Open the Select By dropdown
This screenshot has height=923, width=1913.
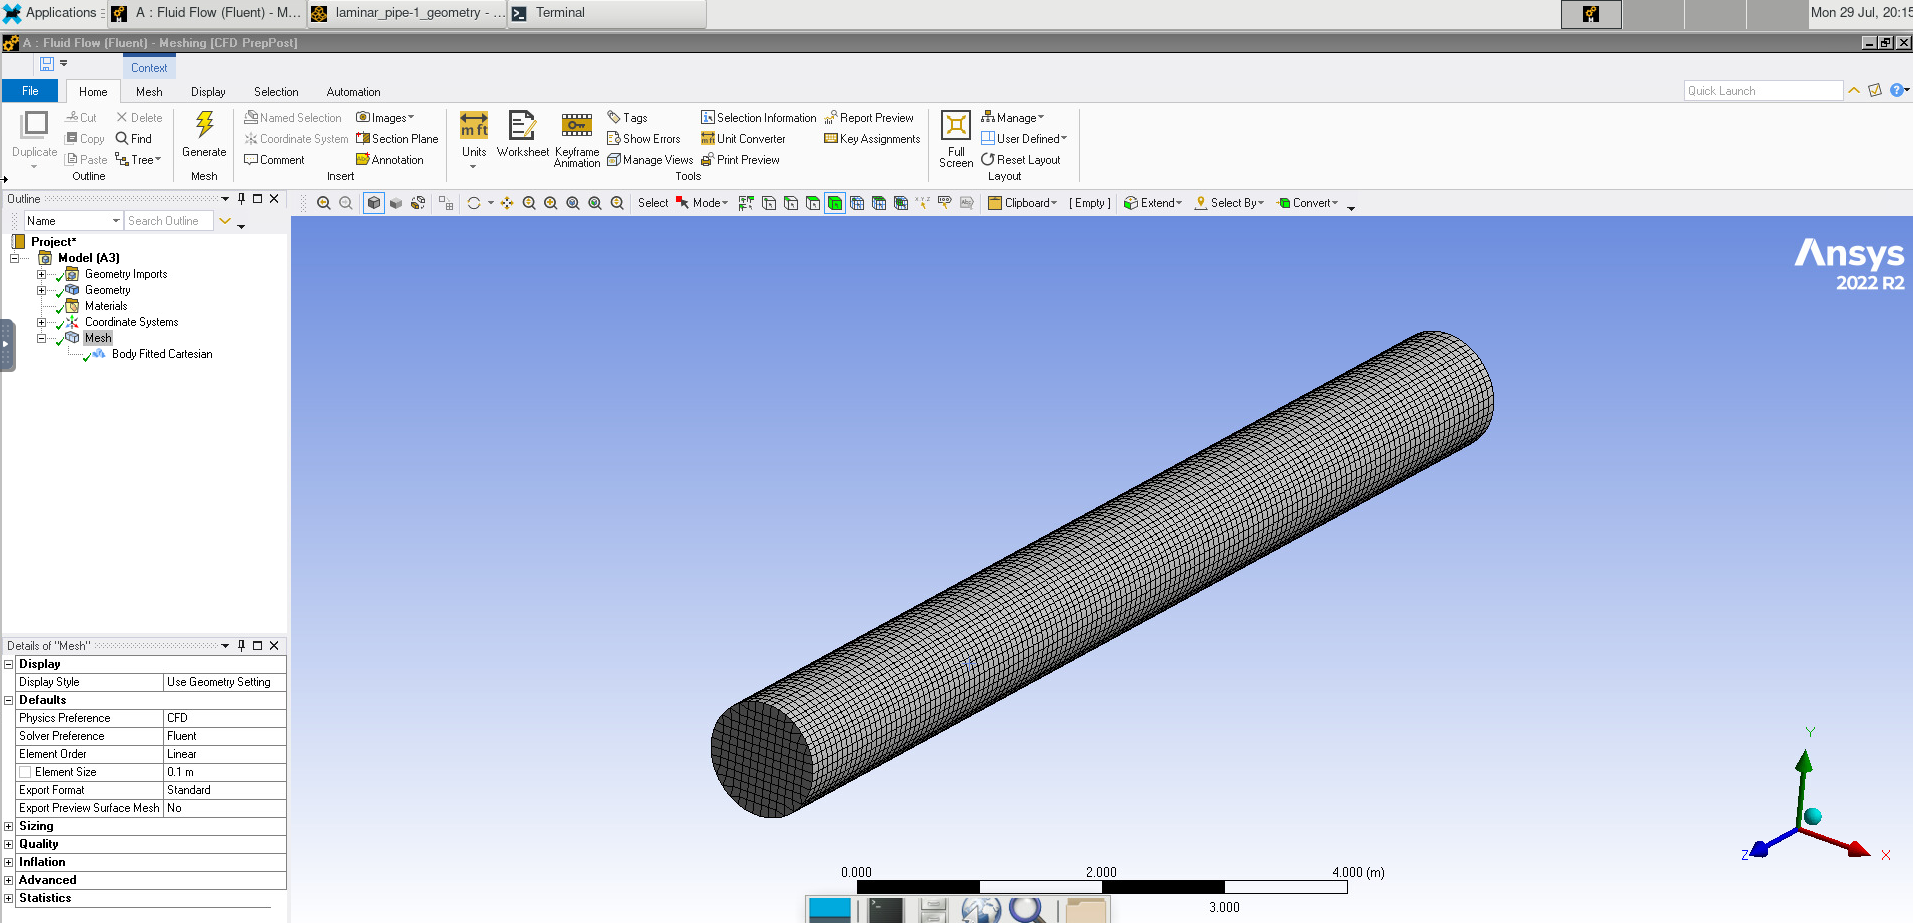pos(1229,203)
